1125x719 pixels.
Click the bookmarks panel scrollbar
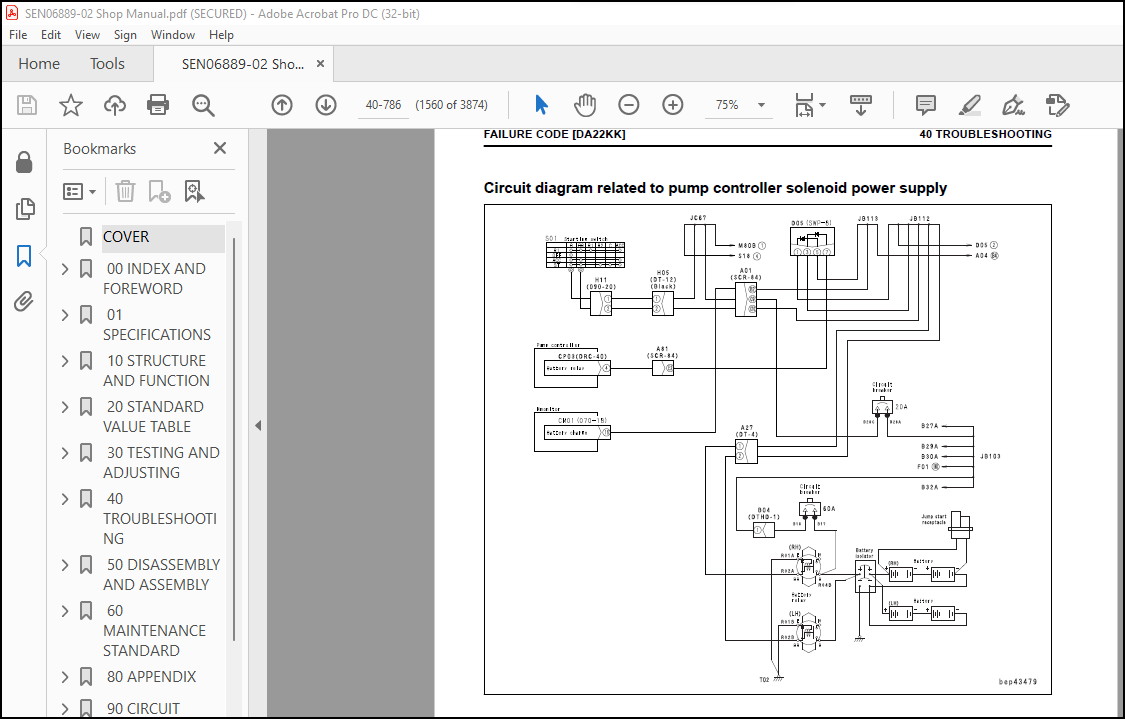[x=234, y=438]
